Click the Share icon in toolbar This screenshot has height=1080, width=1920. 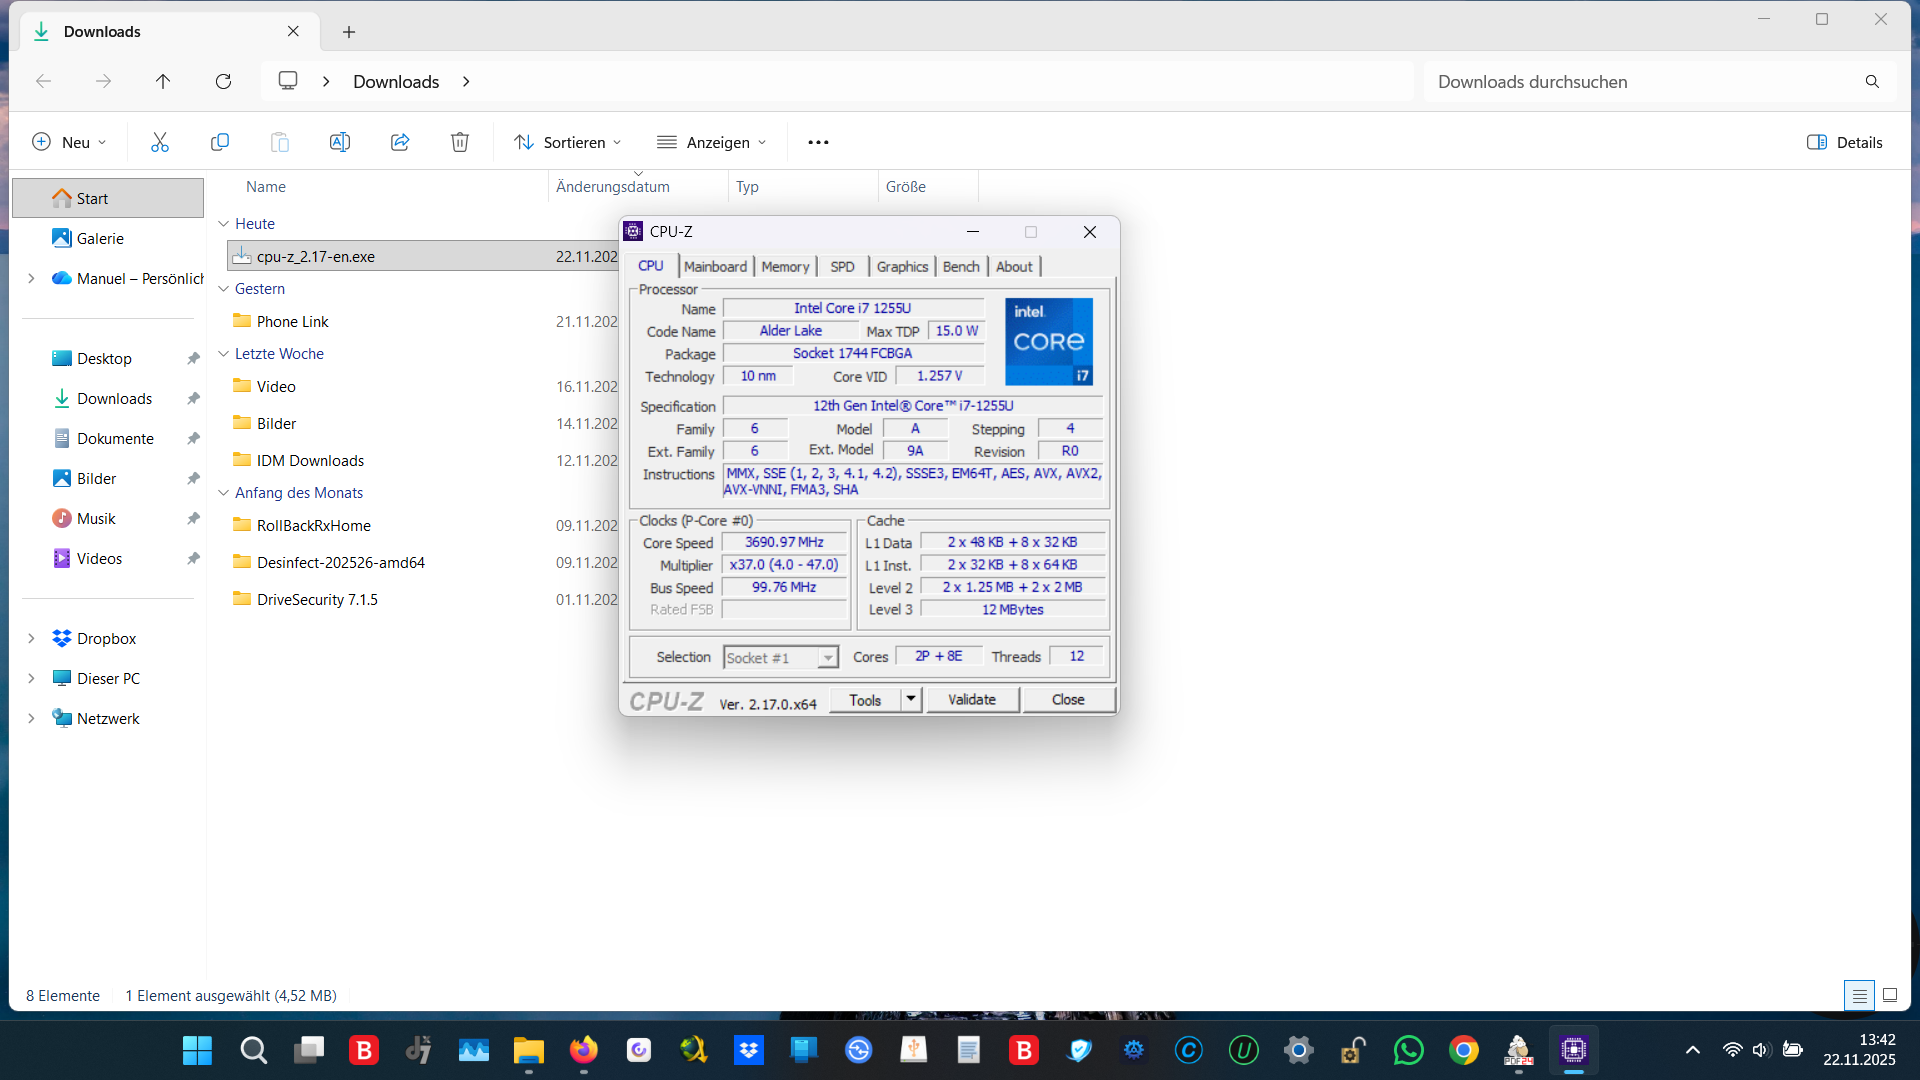400,142
